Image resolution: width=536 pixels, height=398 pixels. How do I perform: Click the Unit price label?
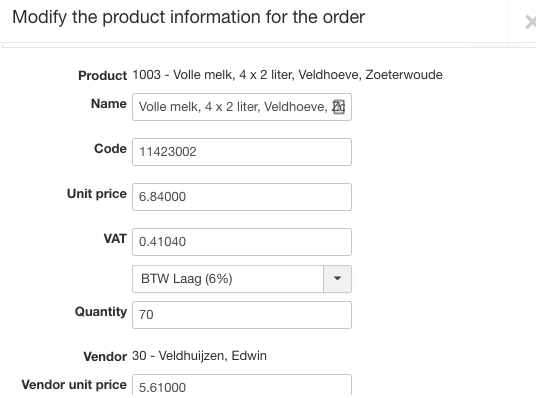97,194
